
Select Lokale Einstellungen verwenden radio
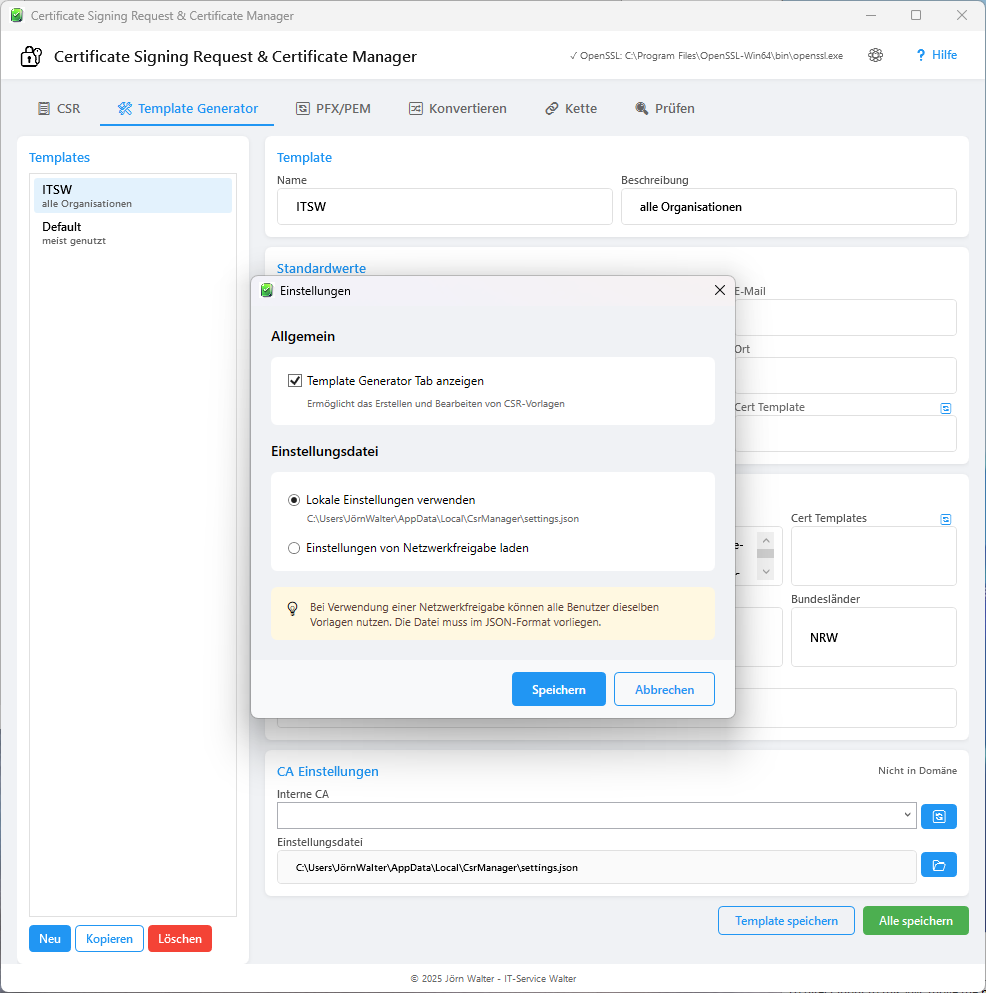(293, 500)
